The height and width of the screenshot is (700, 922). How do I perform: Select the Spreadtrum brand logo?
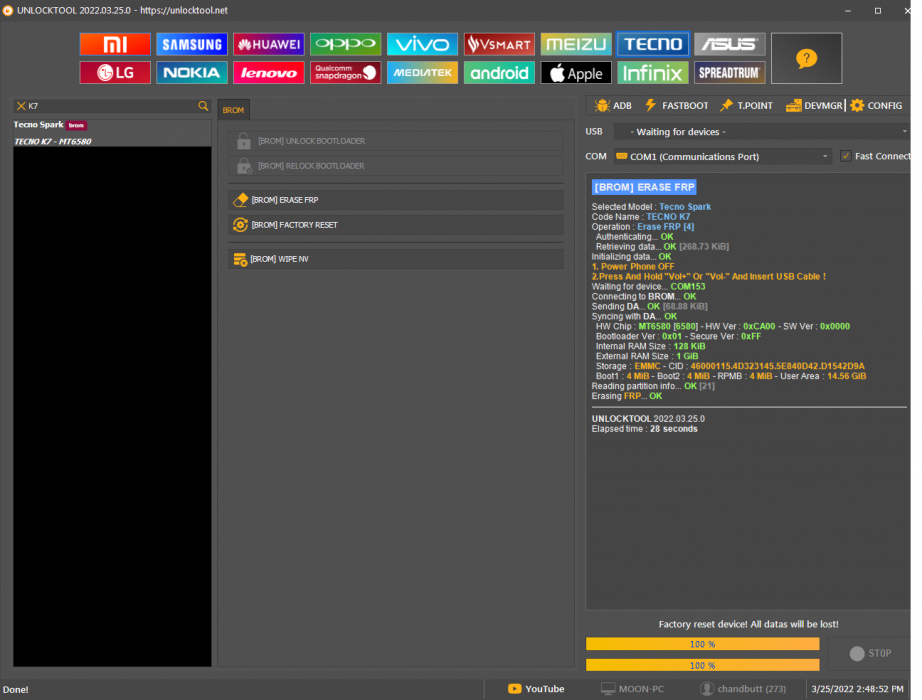coord(730,72)
